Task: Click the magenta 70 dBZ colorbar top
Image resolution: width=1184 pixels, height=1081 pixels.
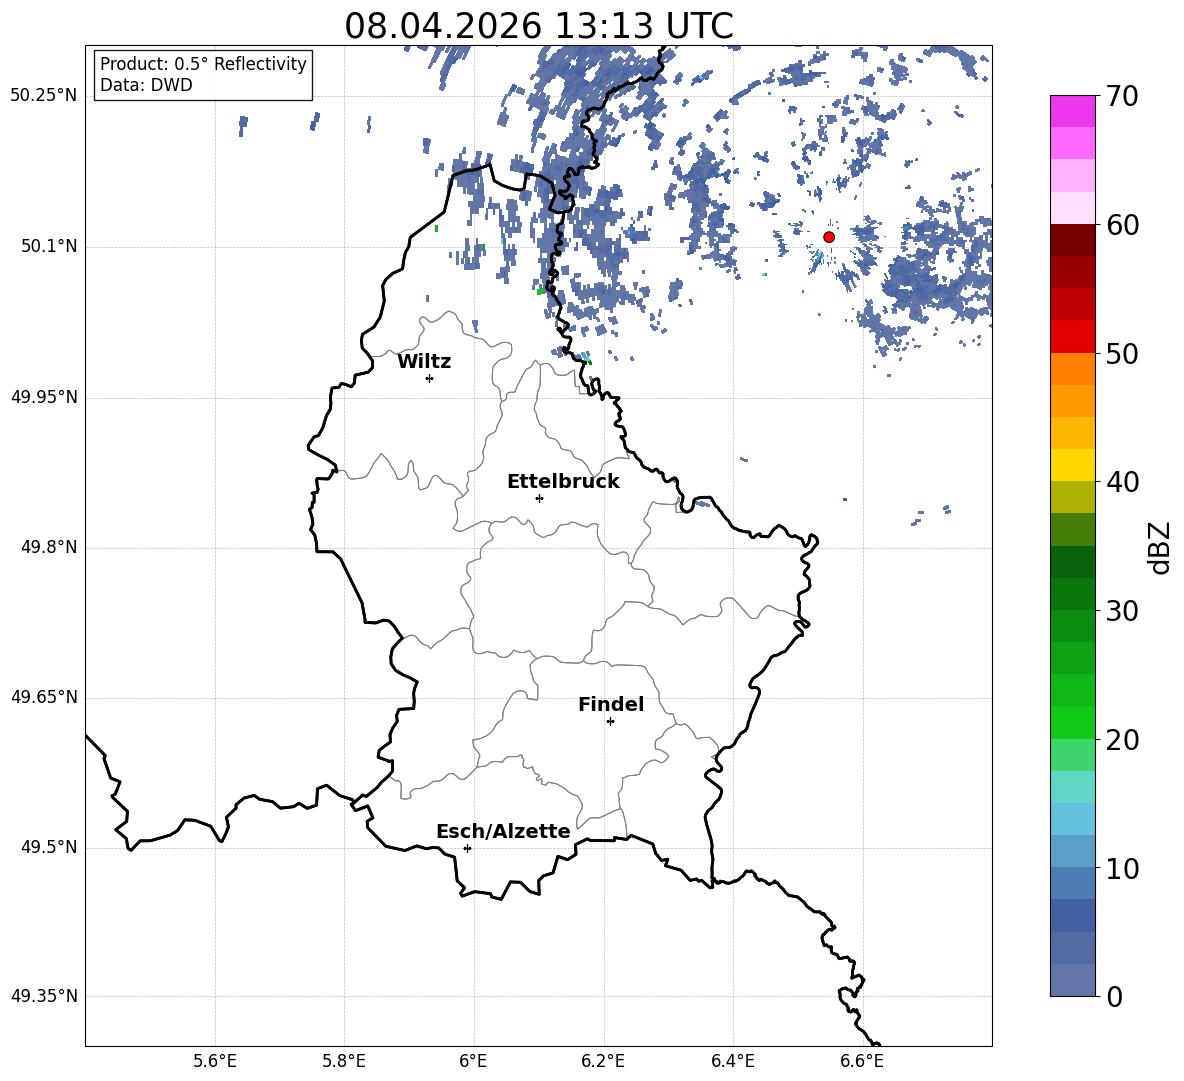Action: tap(1072, 111)
